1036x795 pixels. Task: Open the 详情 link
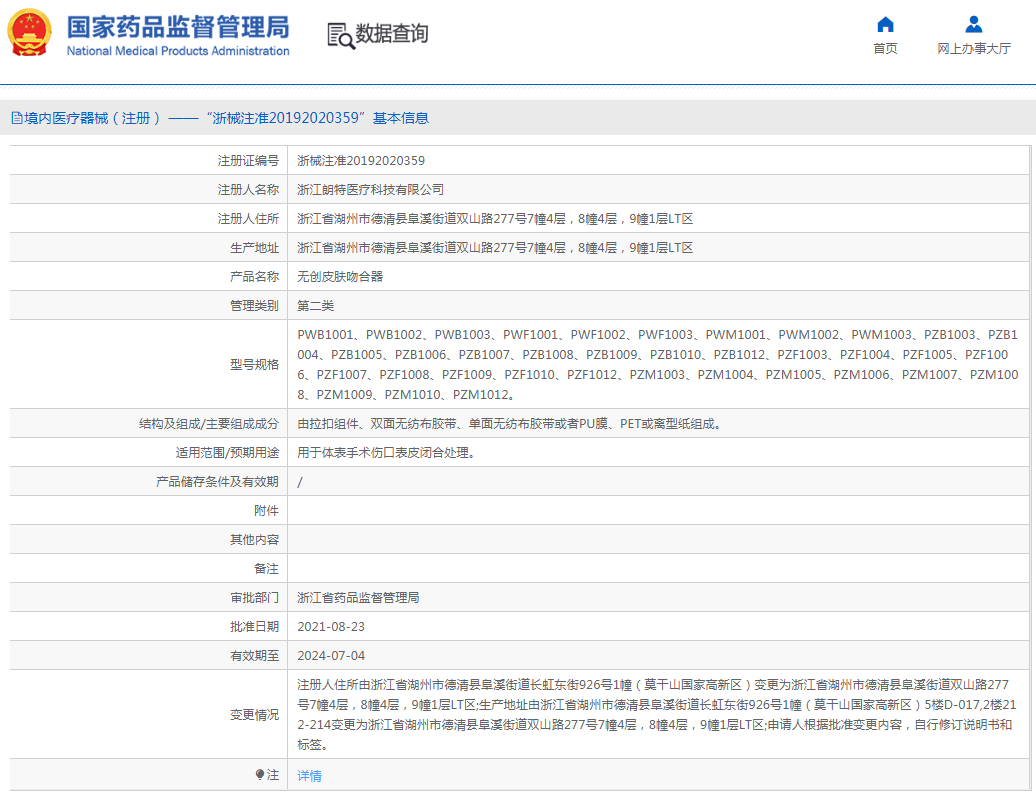[x=309, y=776]
